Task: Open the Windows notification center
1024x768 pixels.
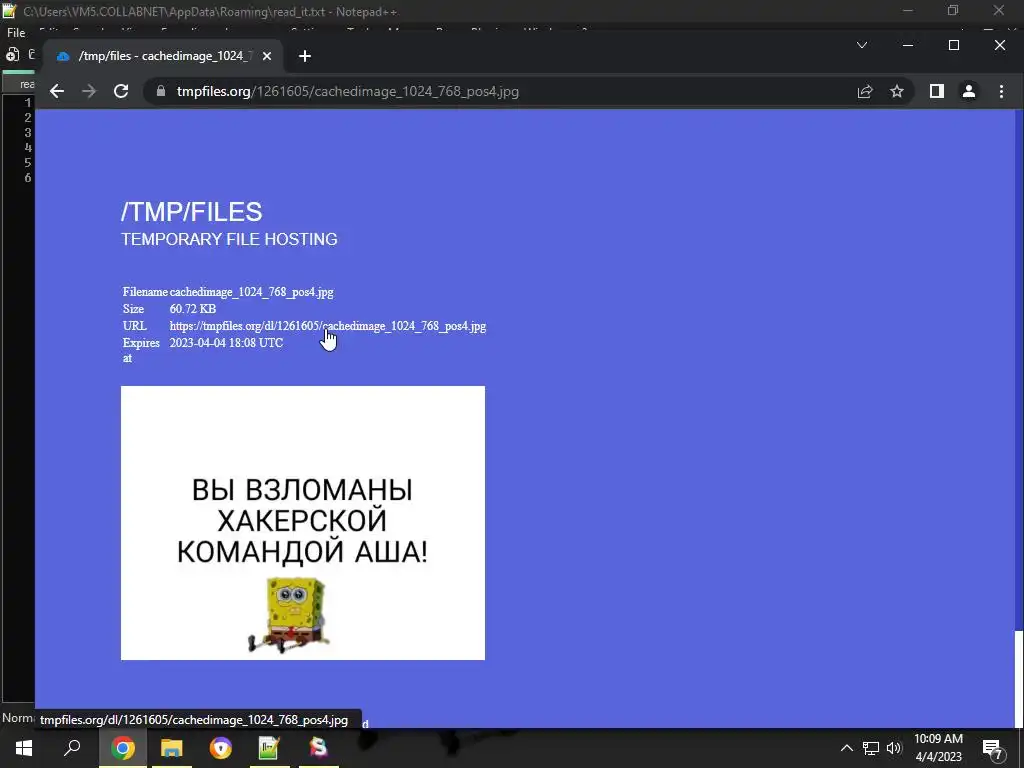Action: (x=993, y=748)
